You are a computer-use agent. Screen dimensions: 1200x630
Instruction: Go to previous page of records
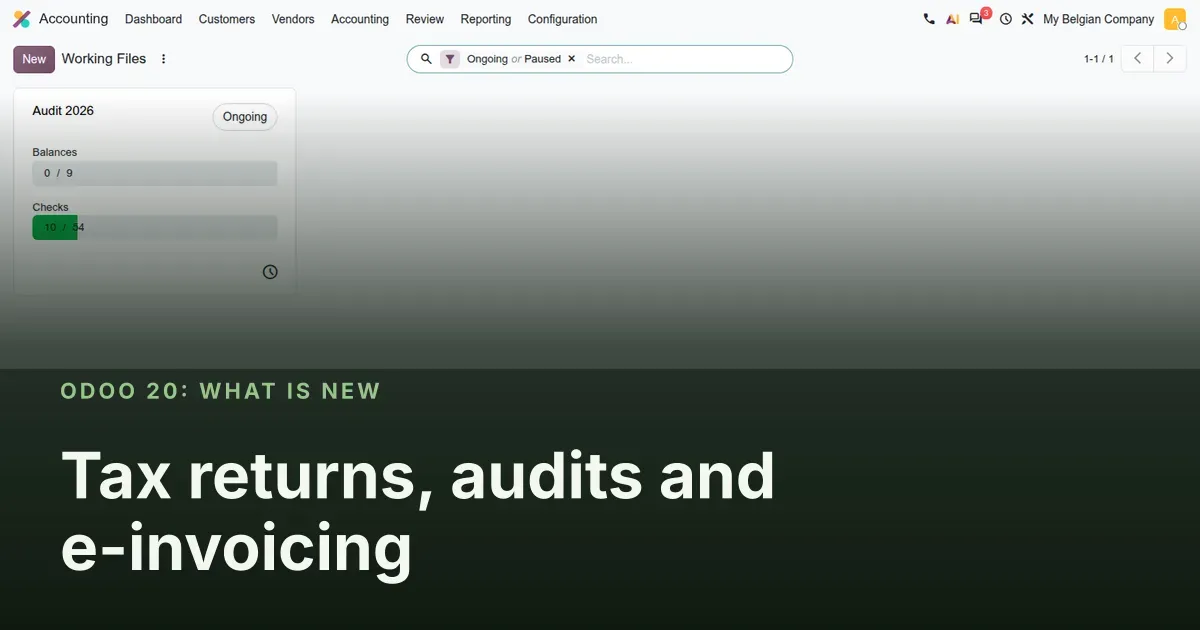[x=1137, y=59]
